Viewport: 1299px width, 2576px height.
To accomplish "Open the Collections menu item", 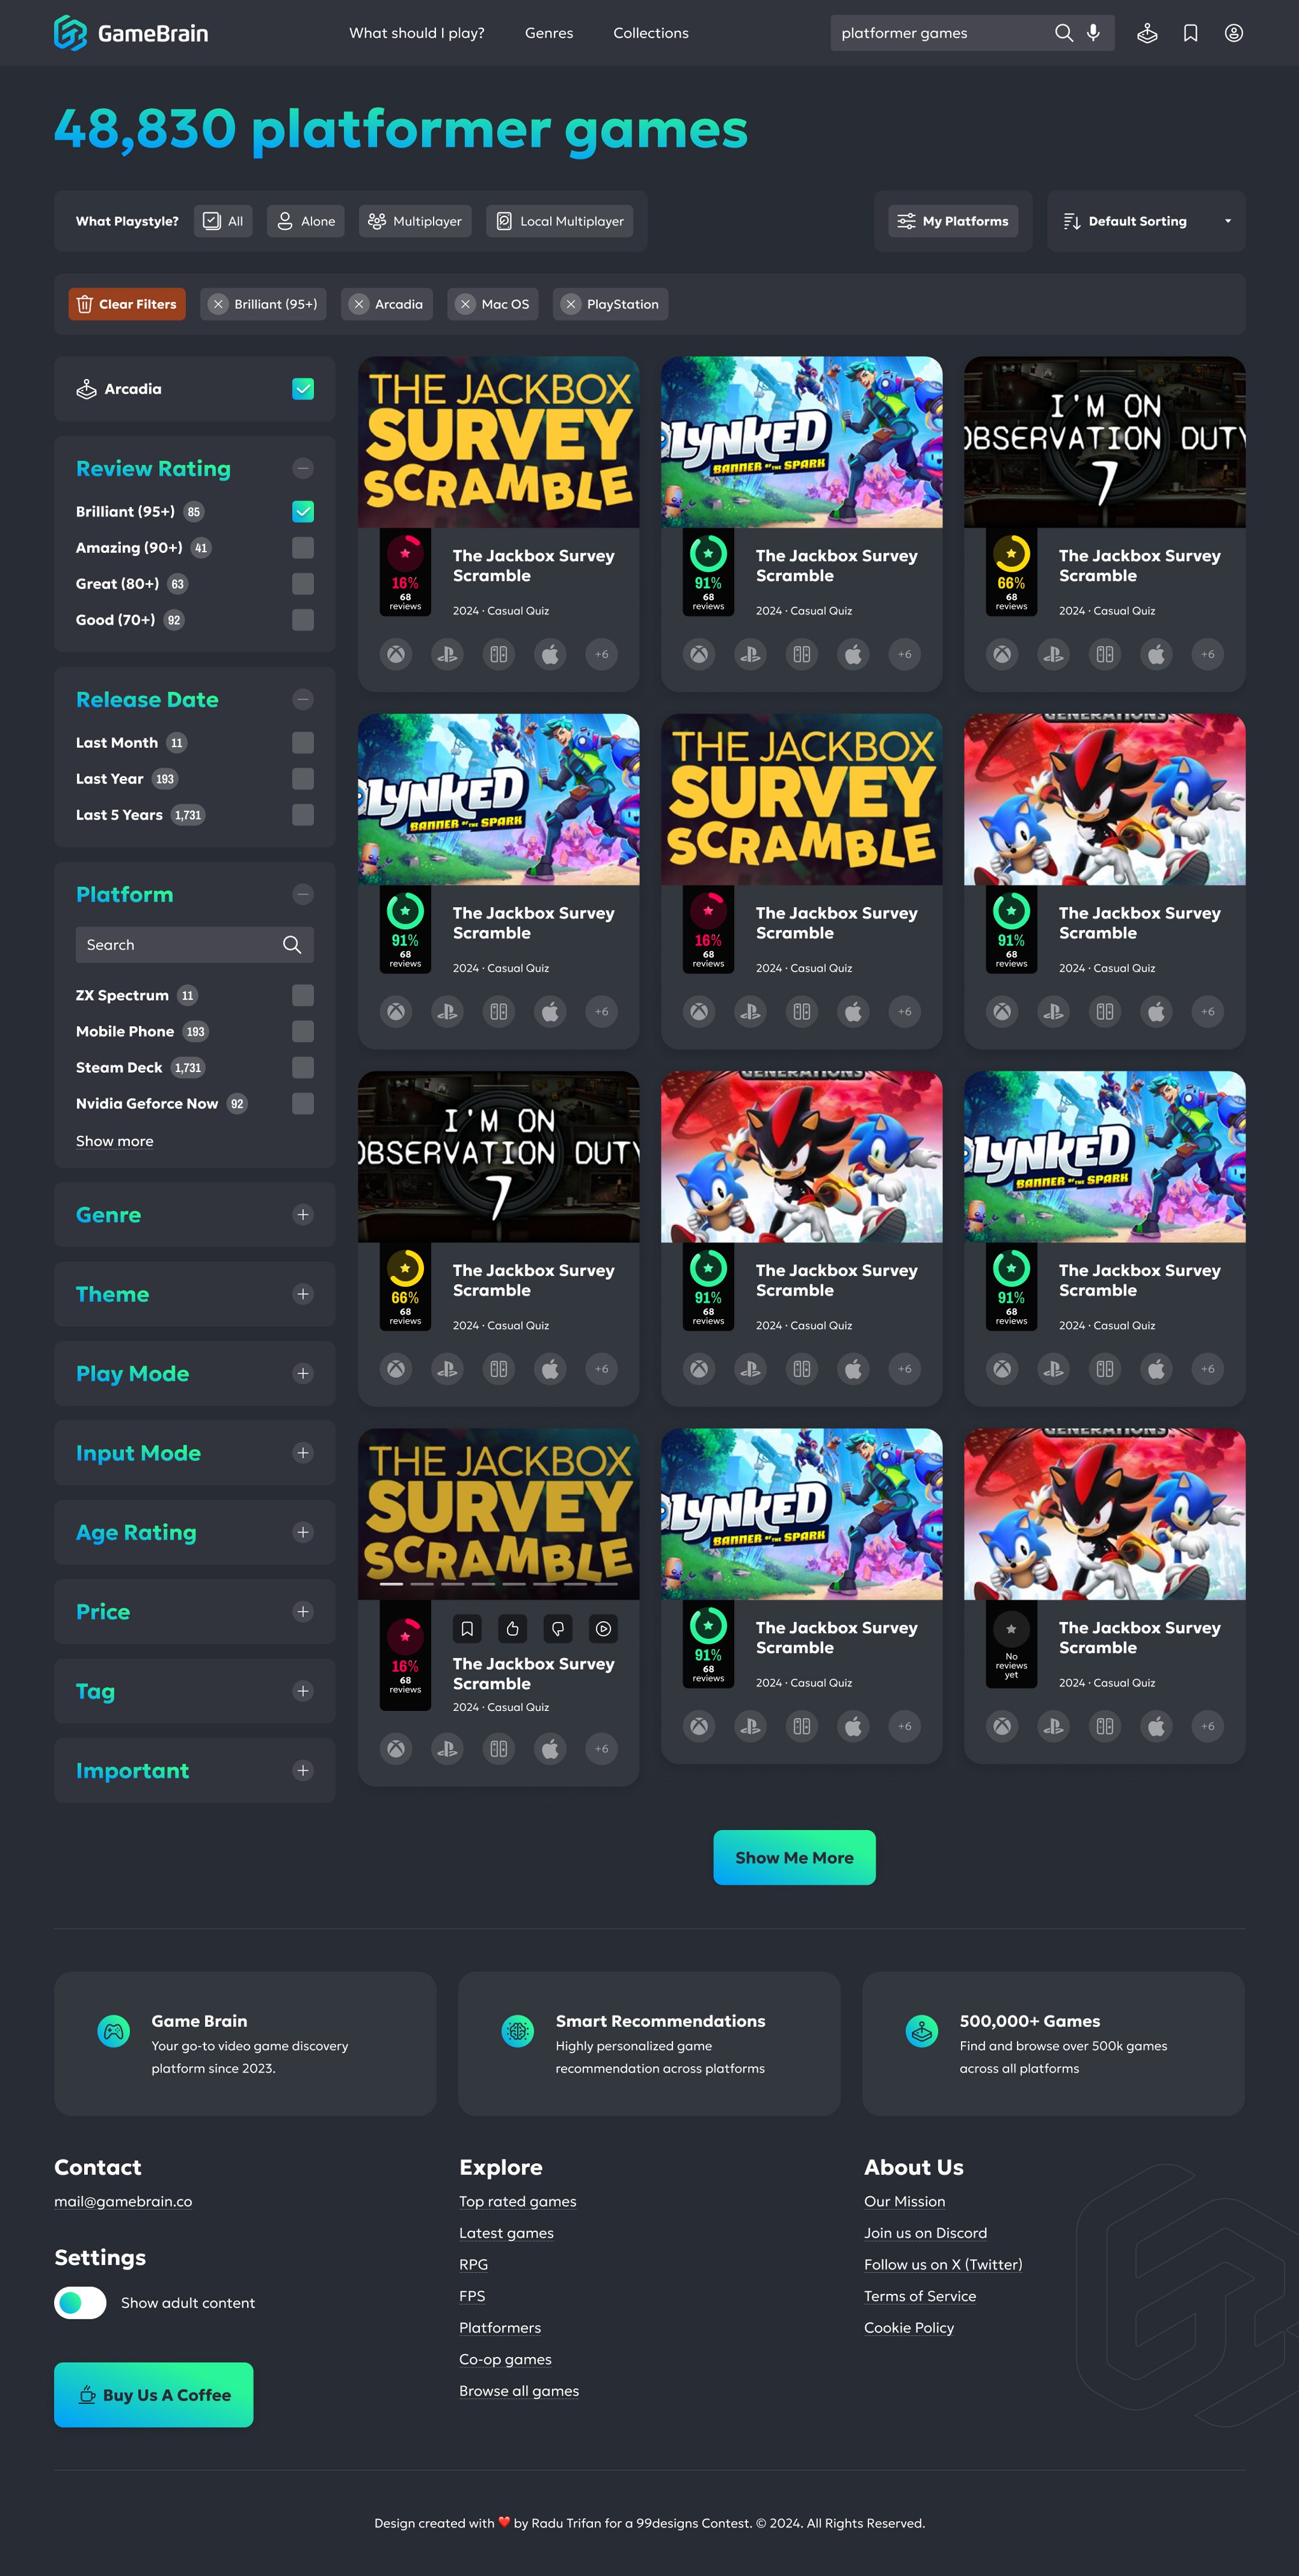I will 651,33.
